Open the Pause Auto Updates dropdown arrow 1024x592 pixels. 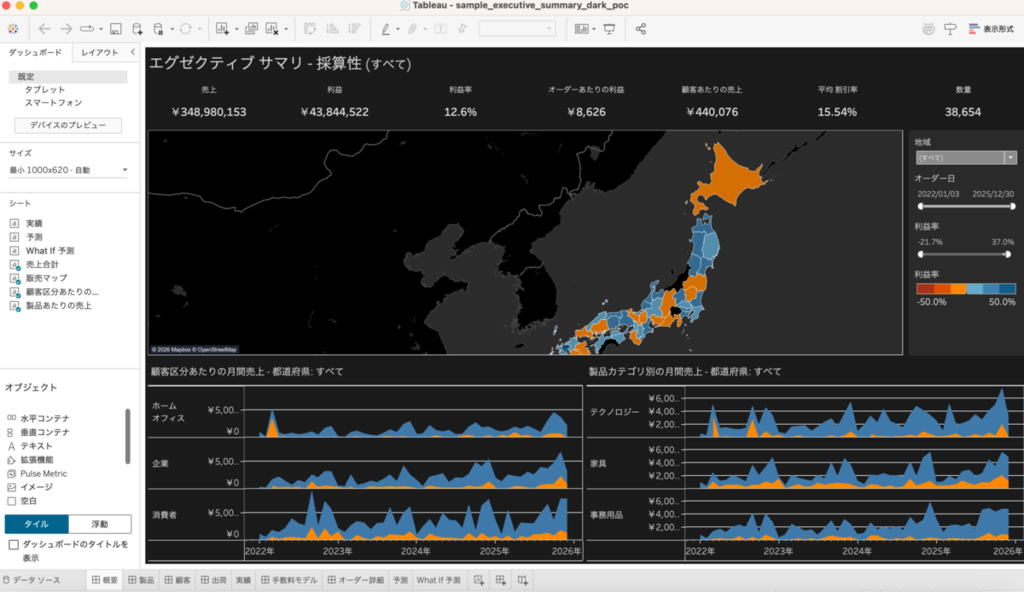click(x=172, y=29)
